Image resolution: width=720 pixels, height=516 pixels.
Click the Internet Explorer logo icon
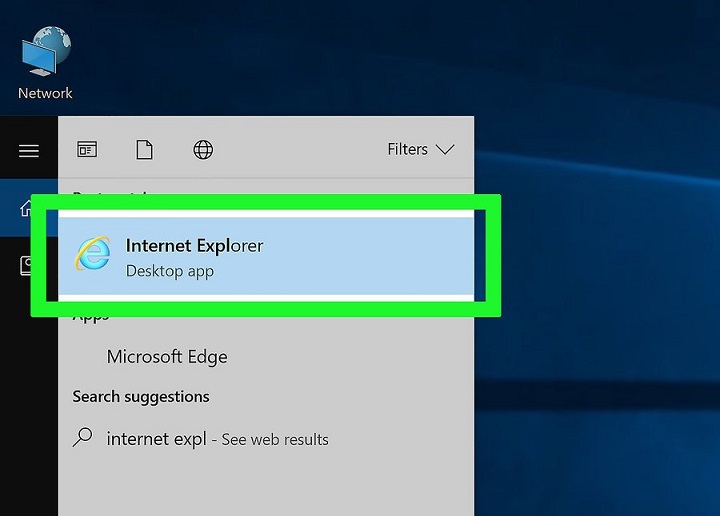(x=93, y=253)
